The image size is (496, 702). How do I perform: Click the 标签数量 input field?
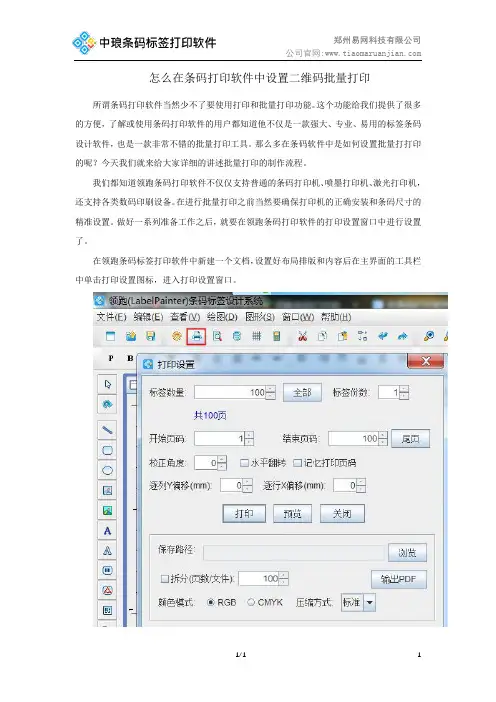[230, 393]
